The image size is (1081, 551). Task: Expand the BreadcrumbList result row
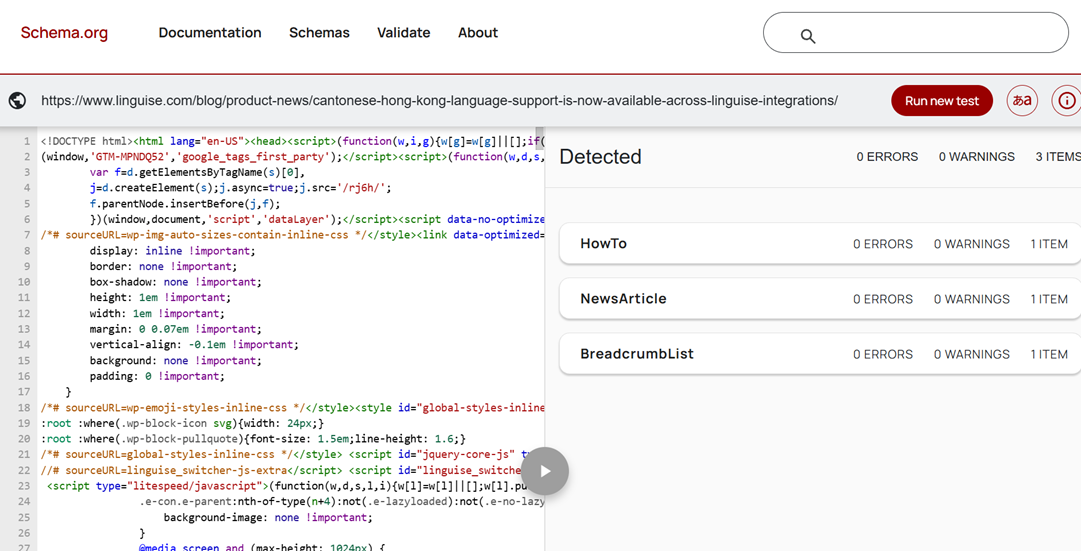tap(820, 354)
